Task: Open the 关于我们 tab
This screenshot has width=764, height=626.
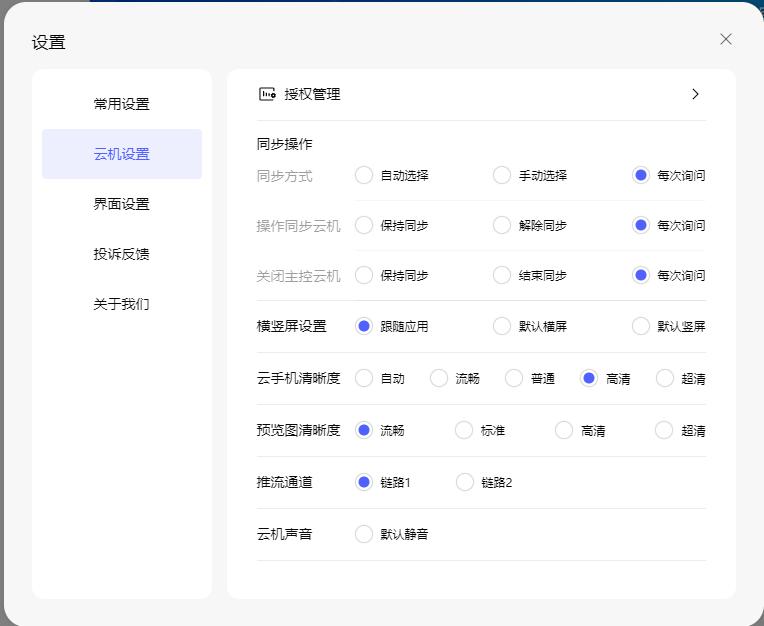Action: coord(122,304)
